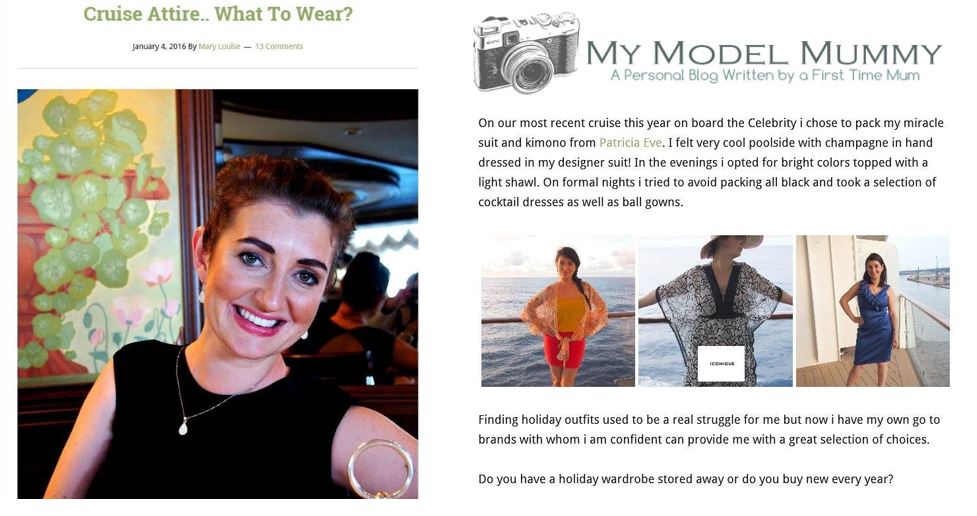Click the holiday wardrobe question text
977x516 pixels.
[685, 479]
